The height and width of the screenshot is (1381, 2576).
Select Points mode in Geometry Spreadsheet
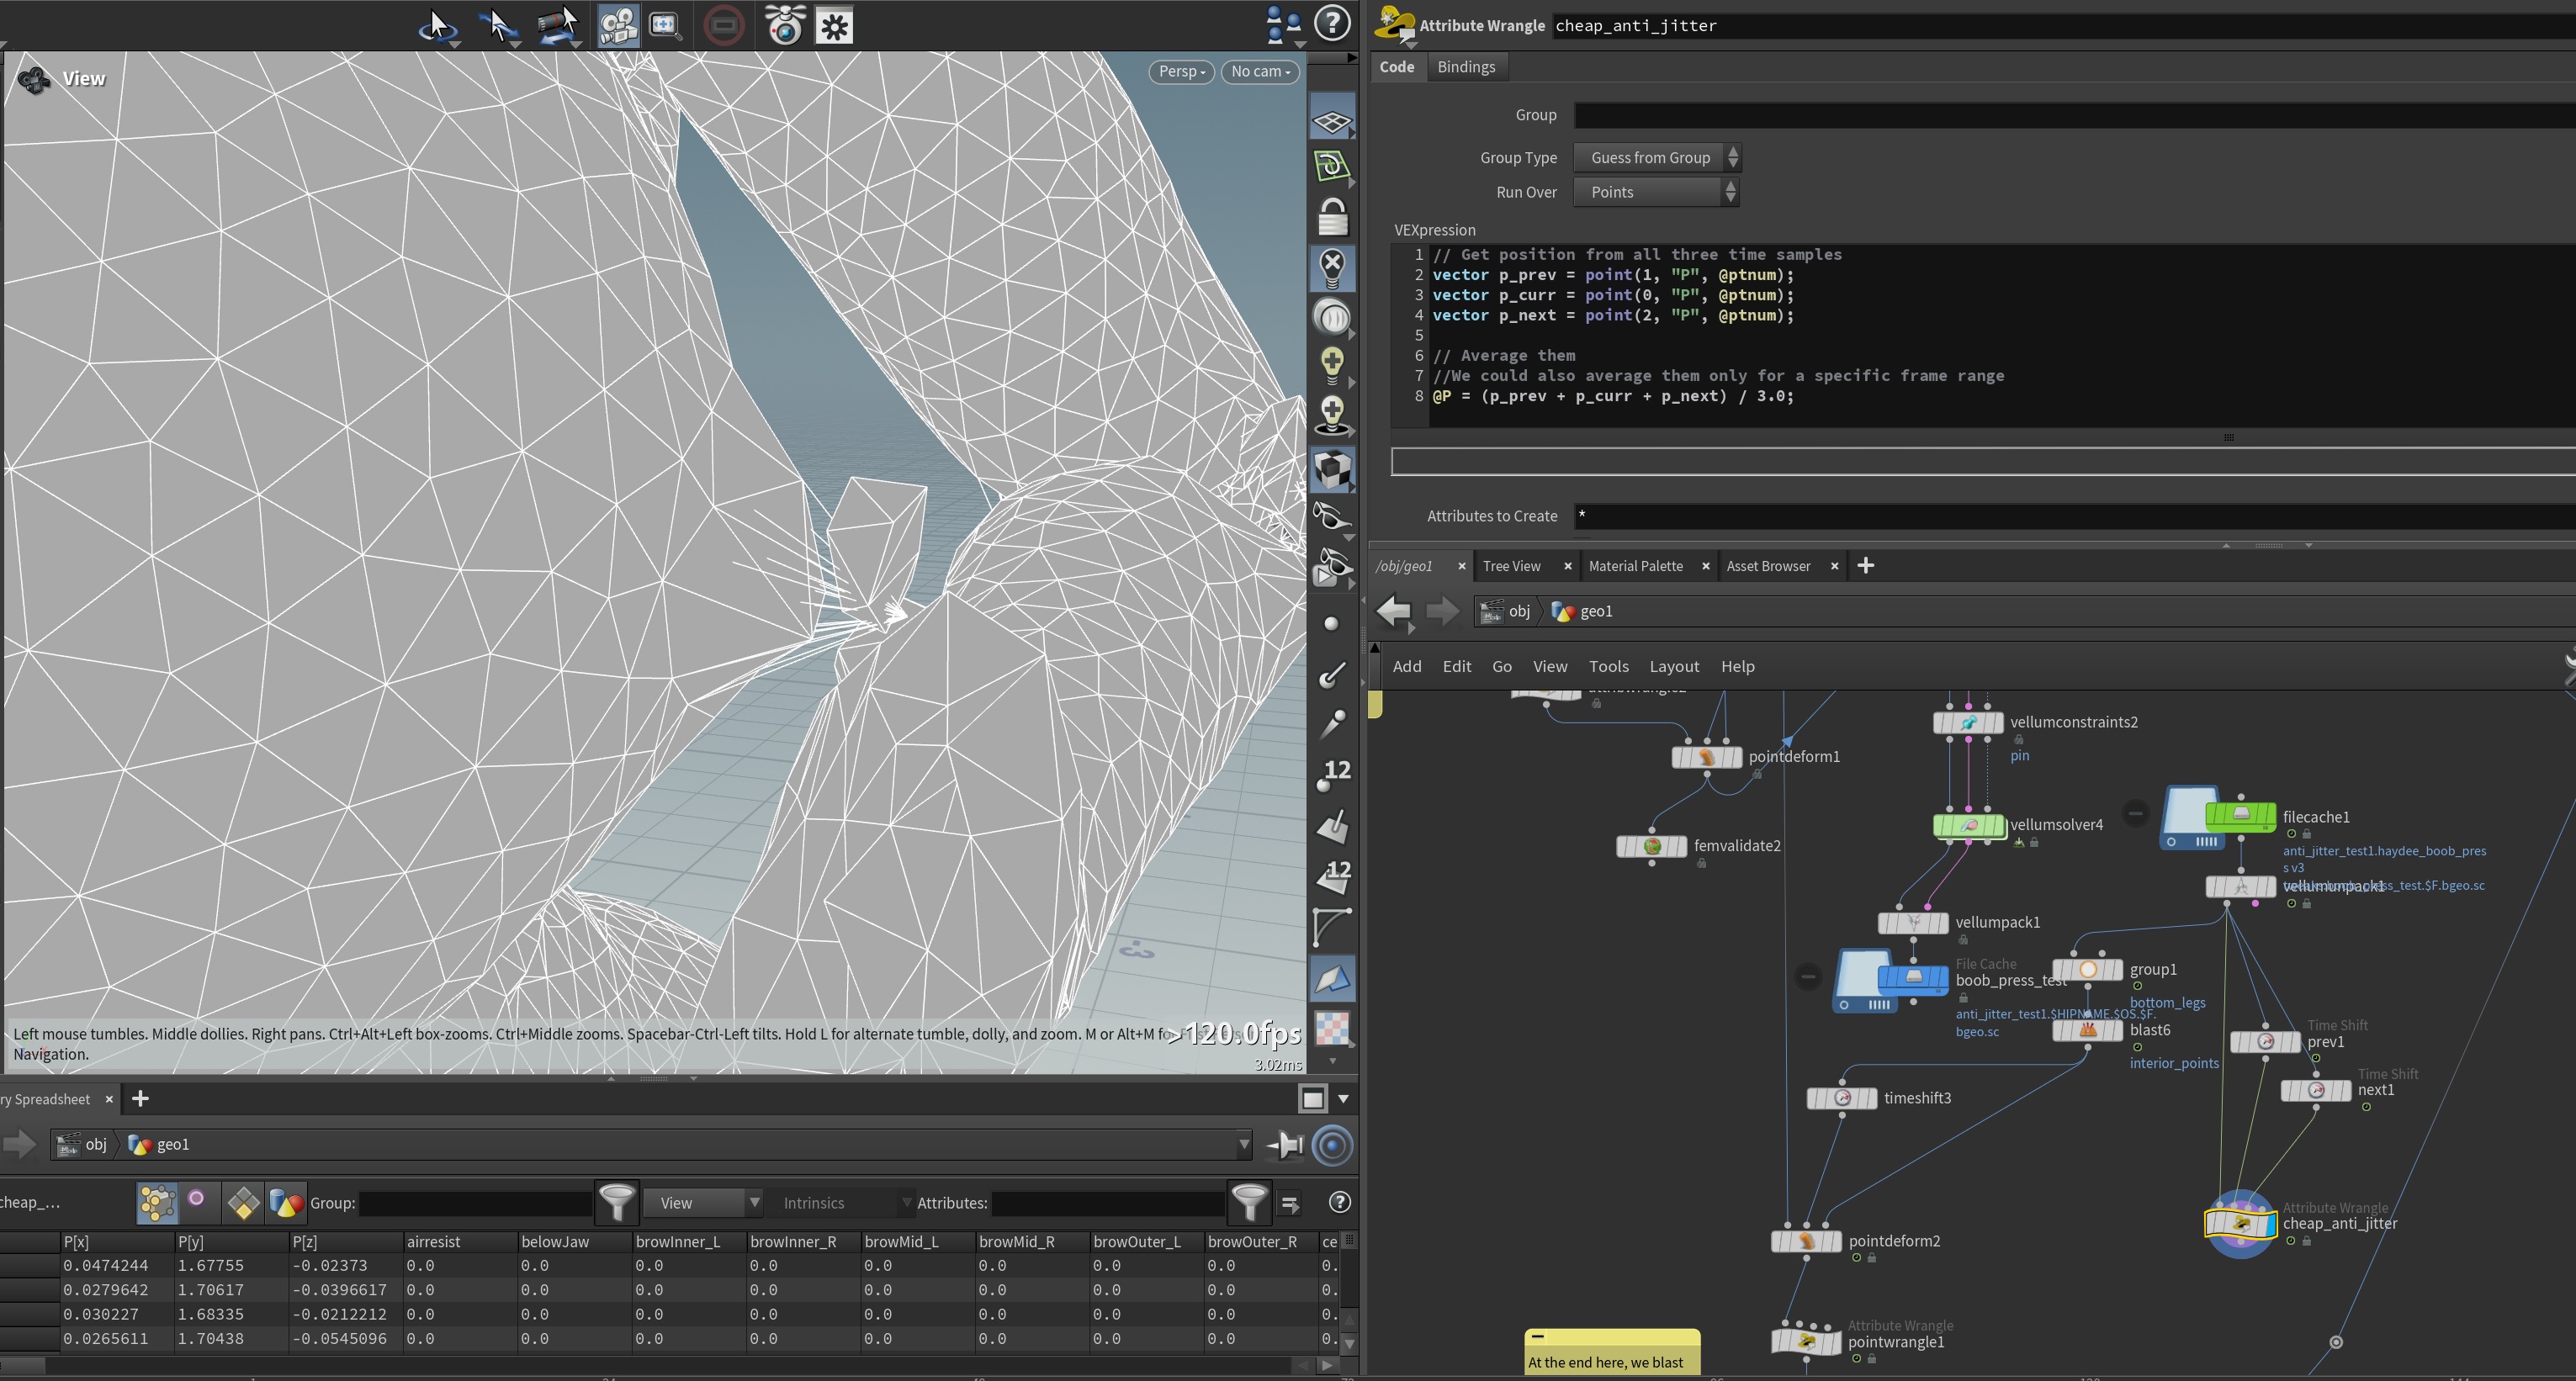(x=157, y=1203)
